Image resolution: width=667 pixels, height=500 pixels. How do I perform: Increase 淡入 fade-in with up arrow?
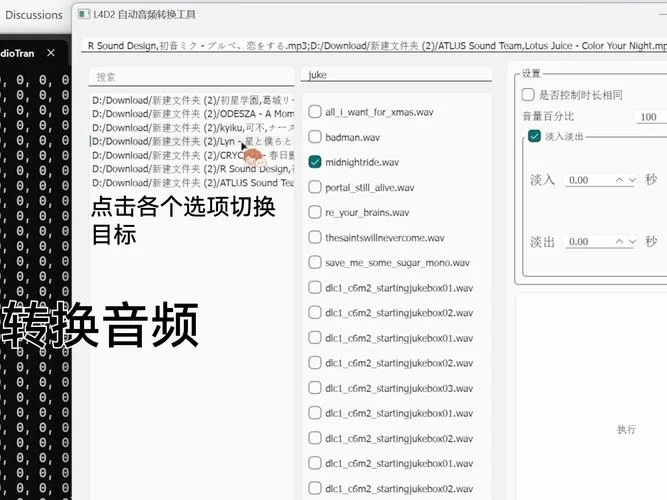(620, 180)
